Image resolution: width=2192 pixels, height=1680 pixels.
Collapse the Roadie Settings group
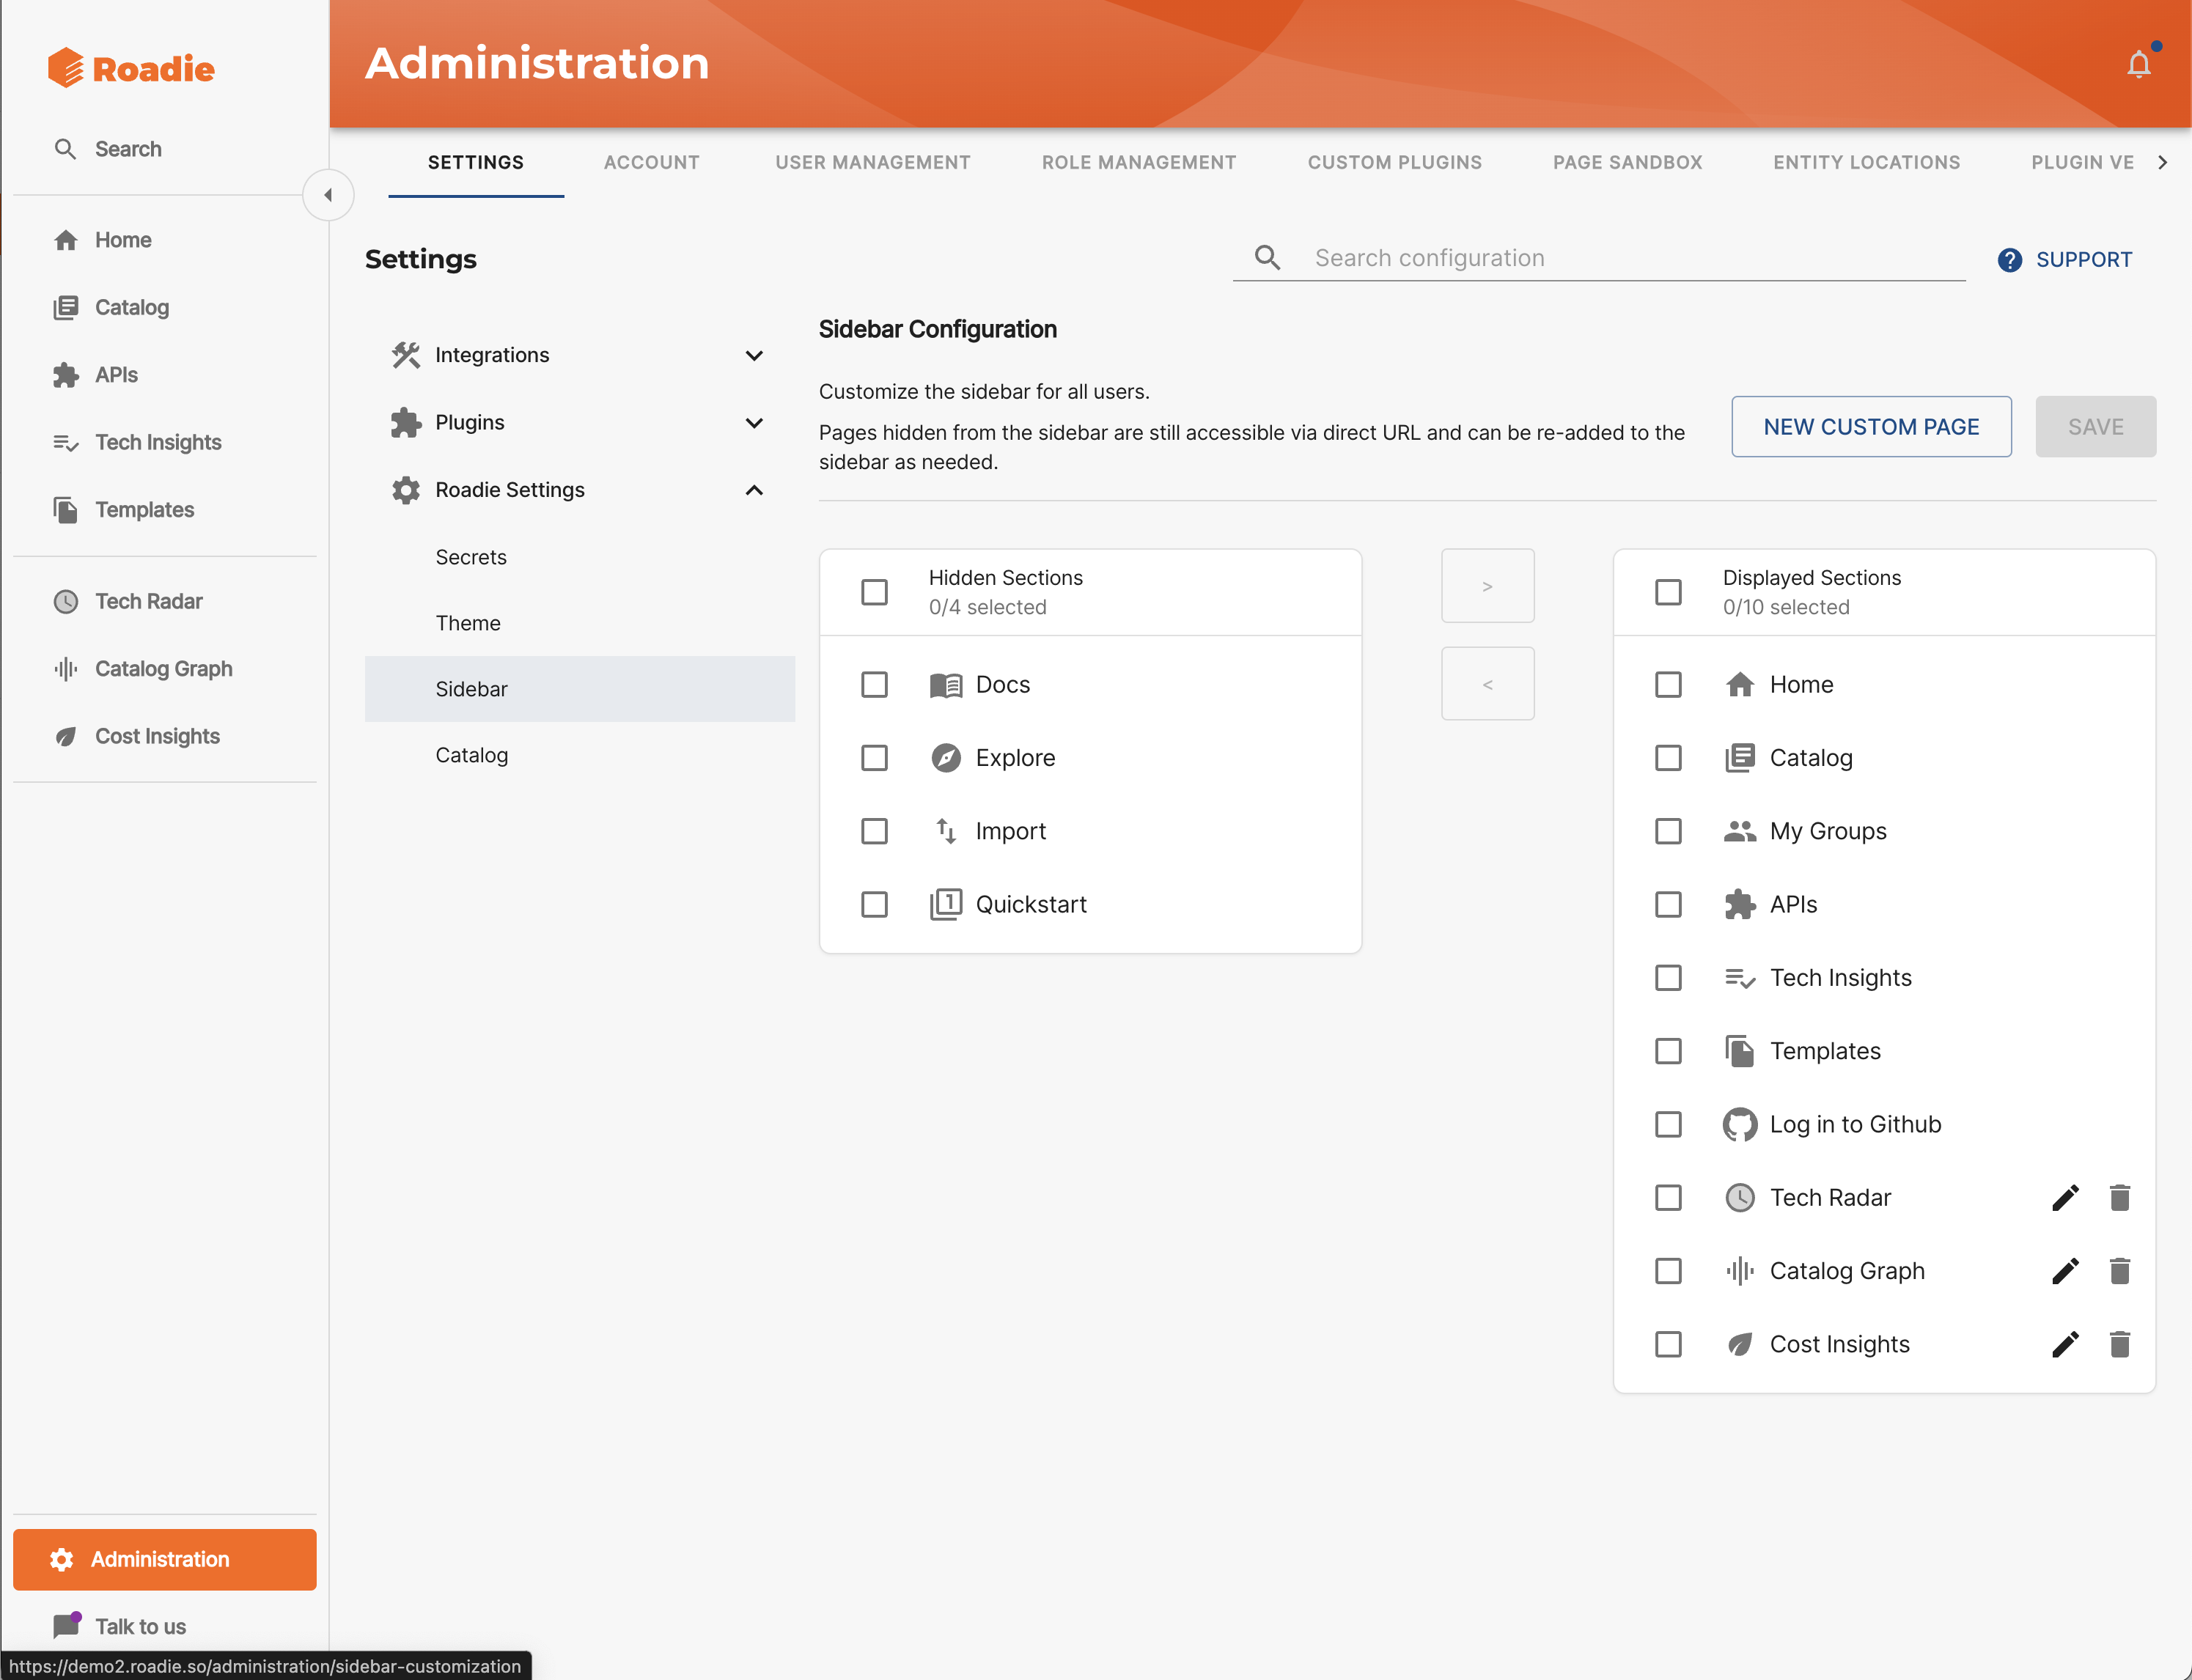pyautogui.click(x=580, y=490)
